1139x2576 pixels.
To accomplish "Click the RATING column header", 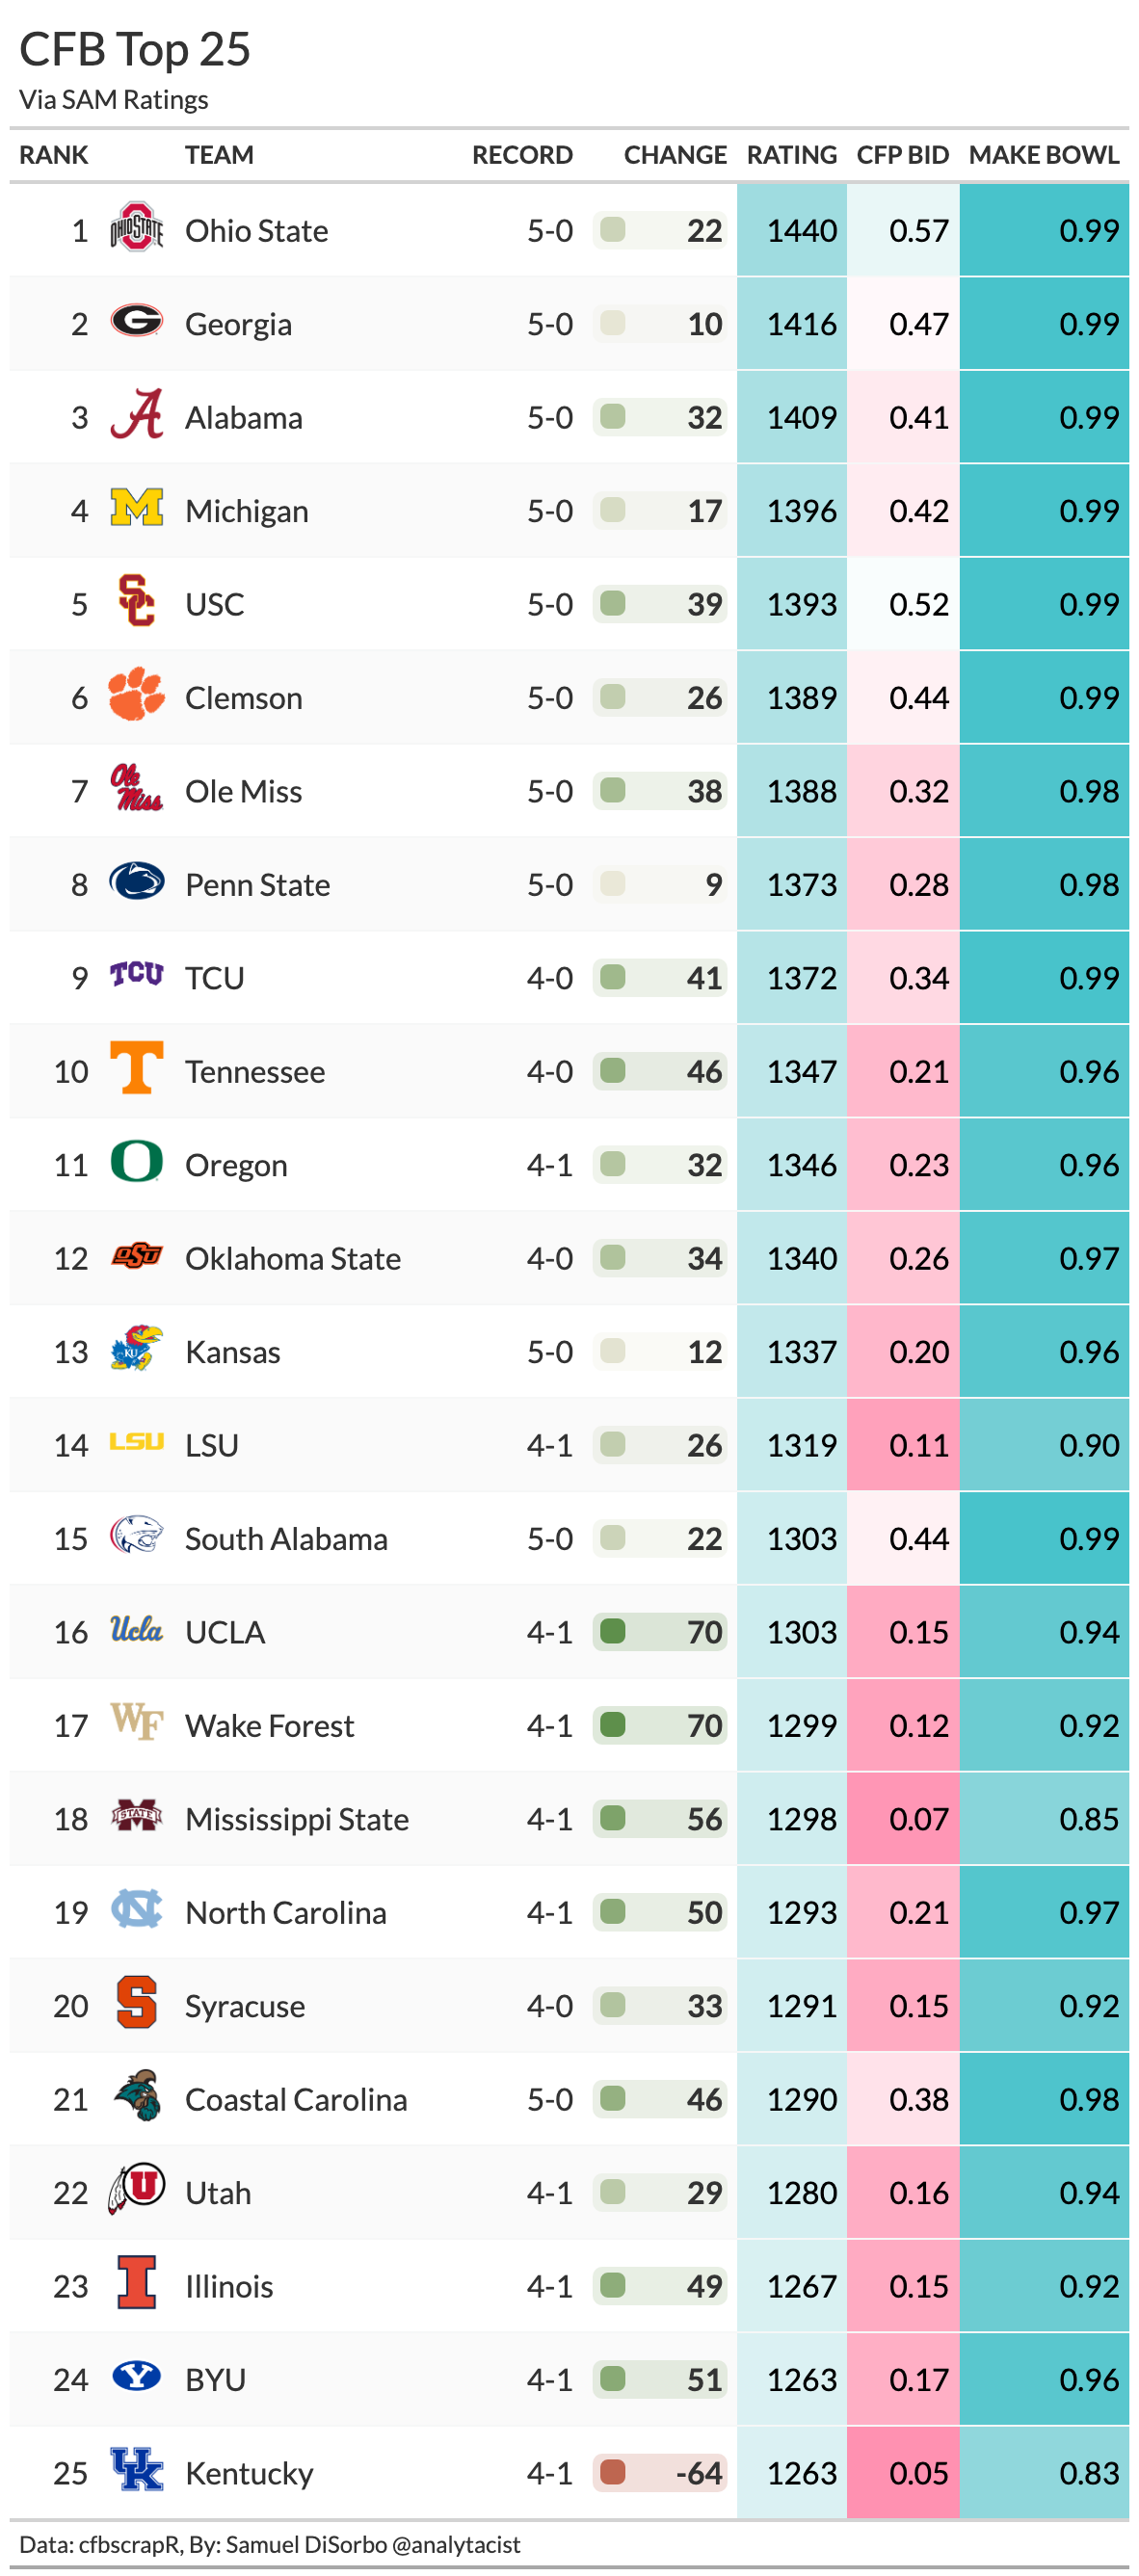I will (x=791, y=155).
